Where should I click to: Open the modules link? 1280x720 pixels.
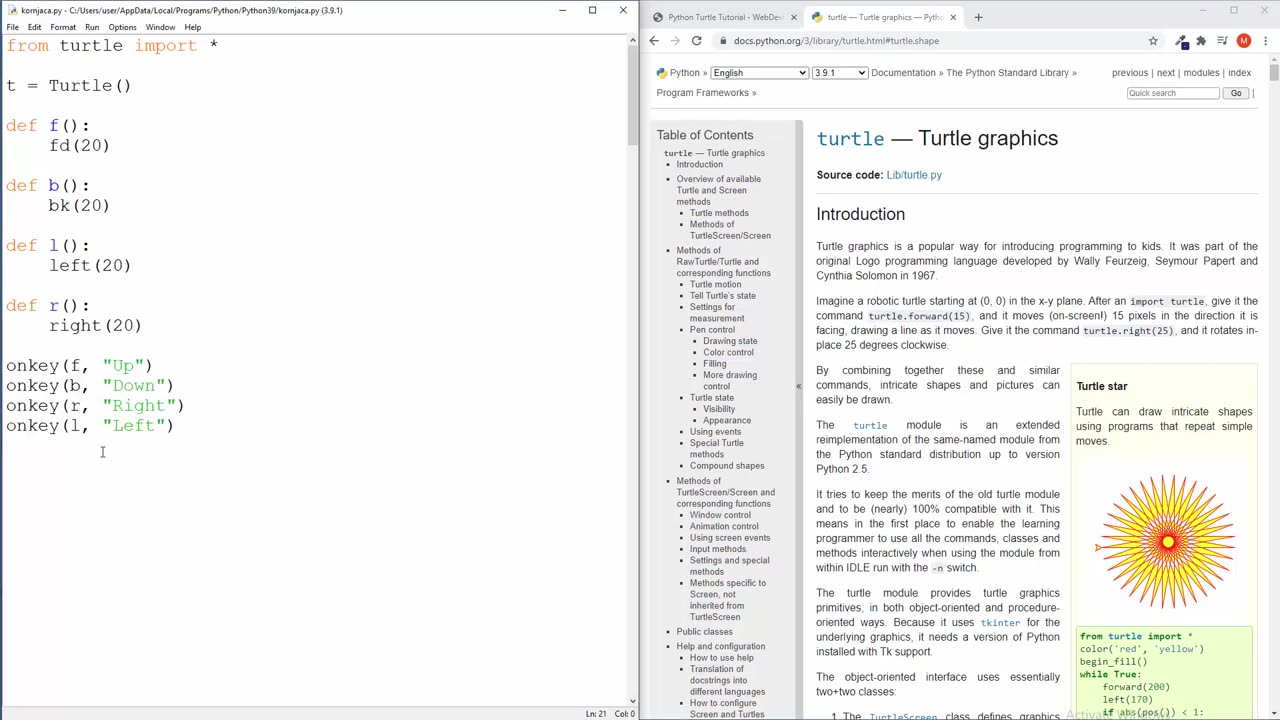click(1201, 73)
